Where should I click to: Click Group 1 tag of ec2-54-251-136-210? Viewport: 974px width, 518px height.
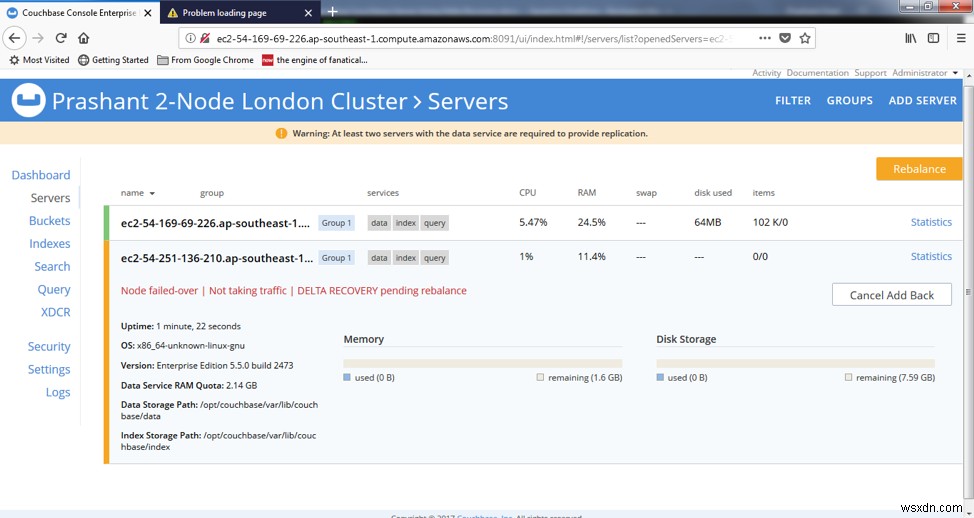336,258
